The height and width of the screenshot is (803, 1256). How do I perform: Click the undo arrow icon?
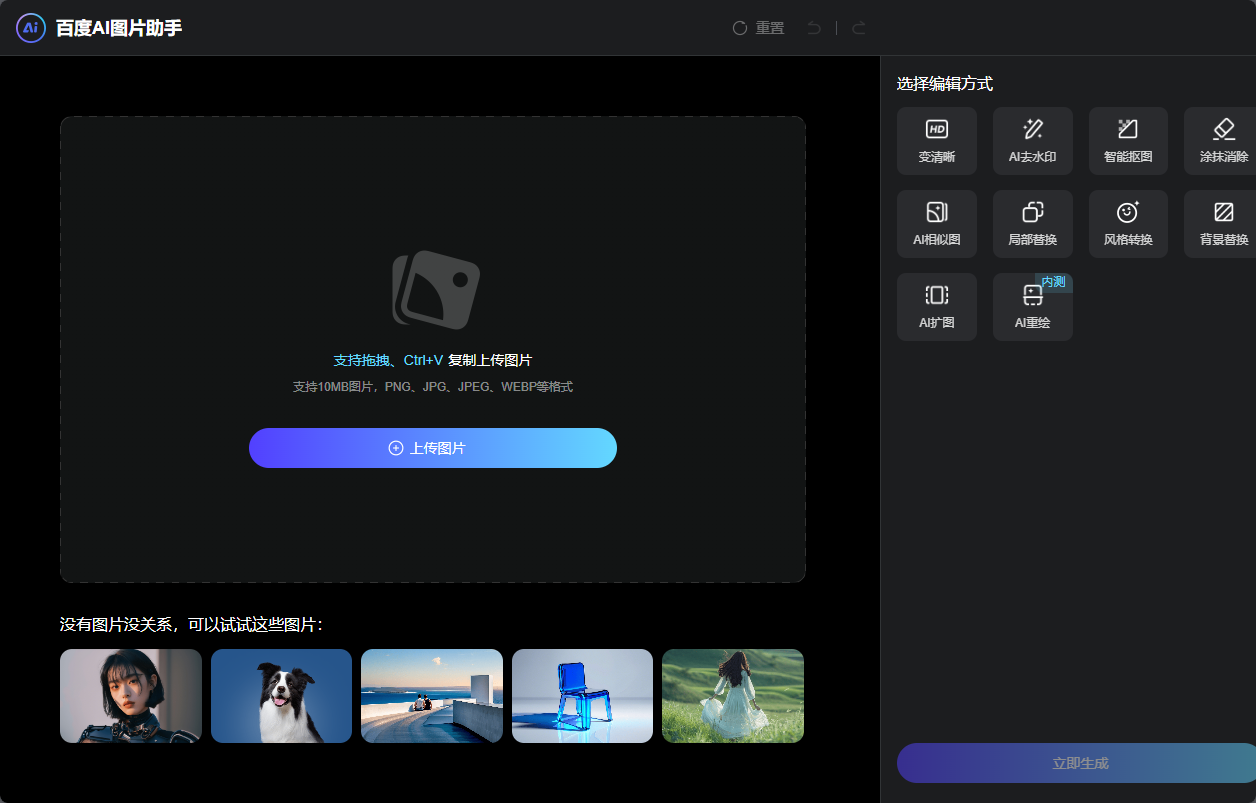point(814,28)
